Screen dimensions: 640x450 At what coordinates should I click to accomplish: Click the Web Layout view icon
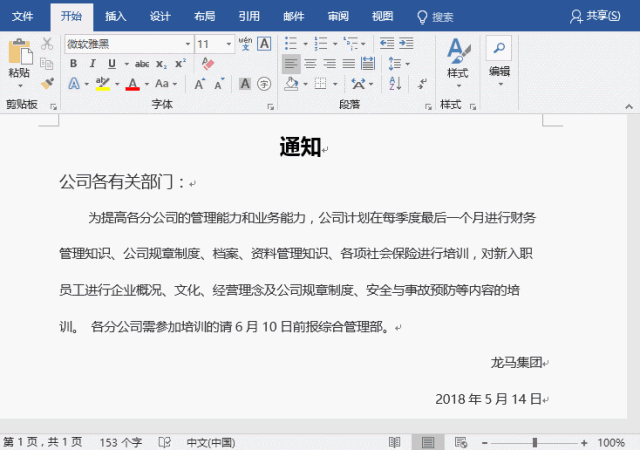[461, 442]
